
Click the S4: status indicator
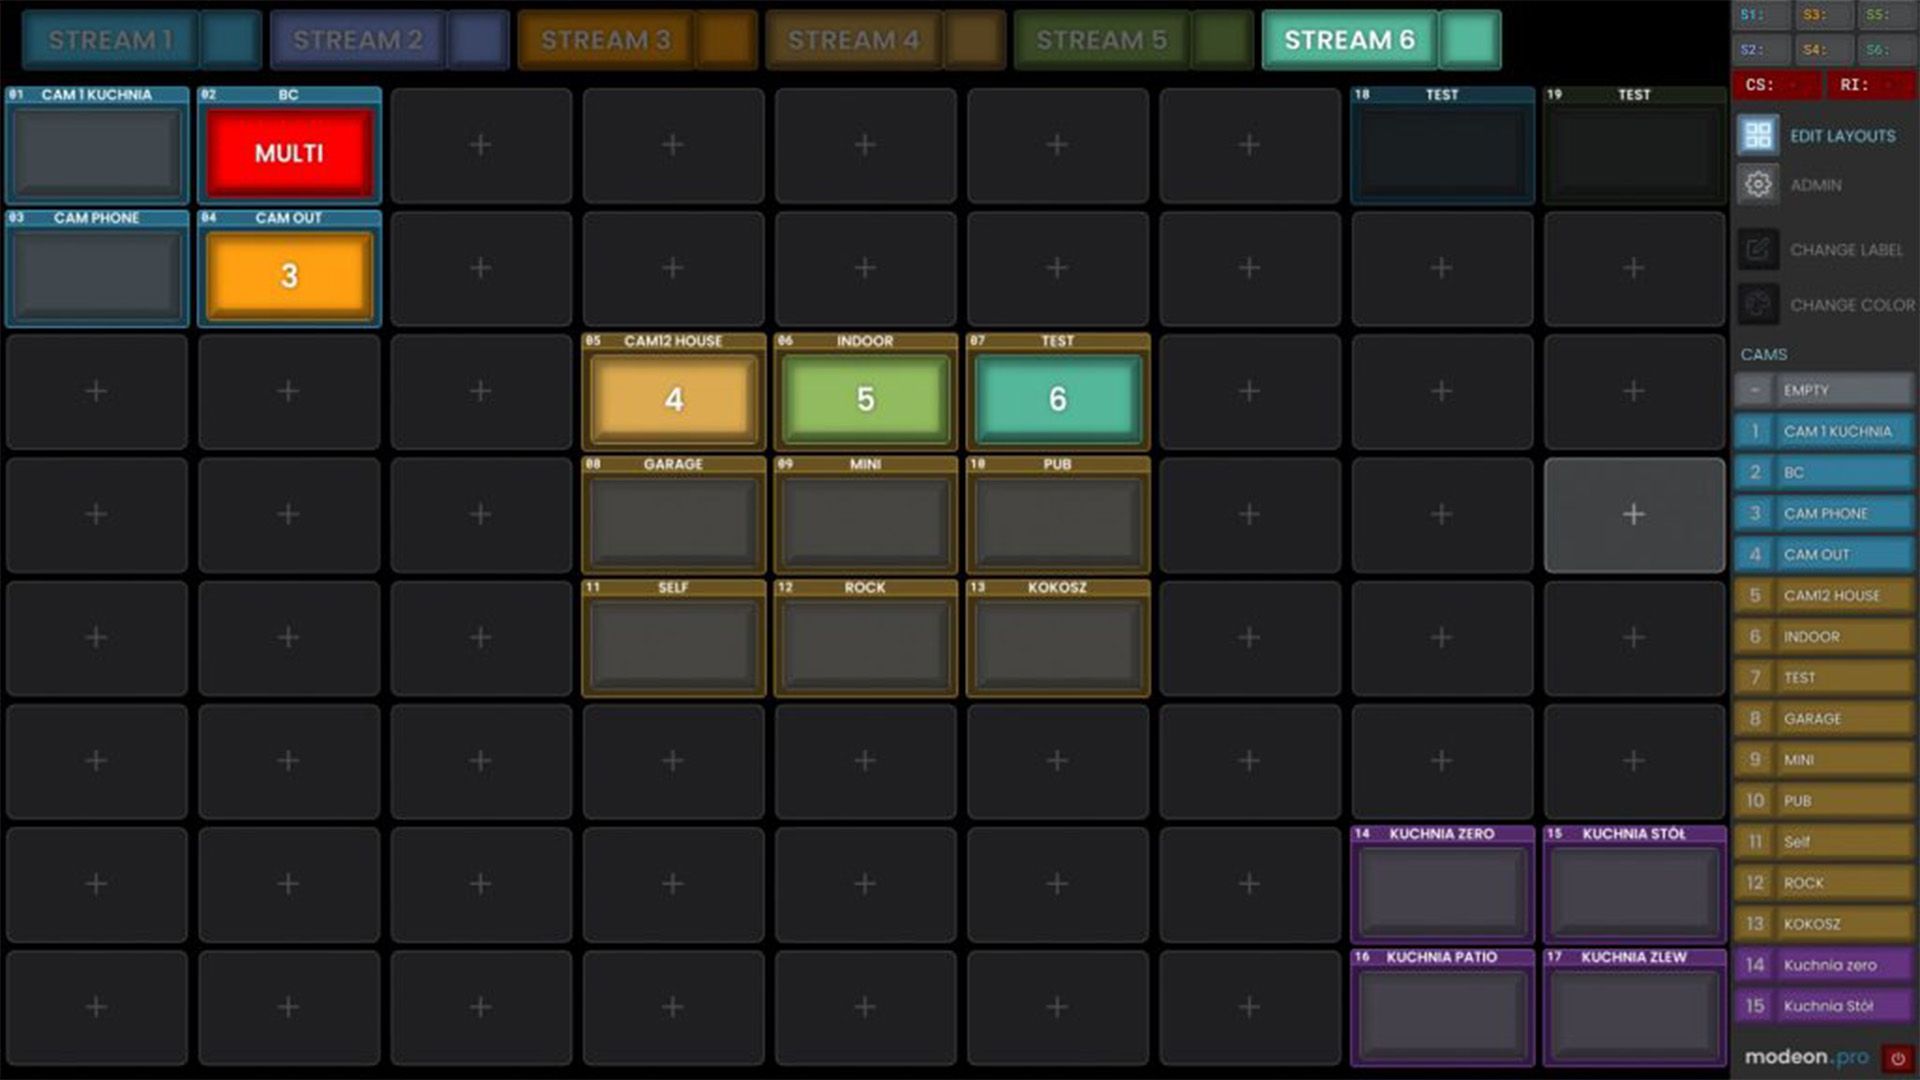pyautogui.click(x=1826, y=49)
